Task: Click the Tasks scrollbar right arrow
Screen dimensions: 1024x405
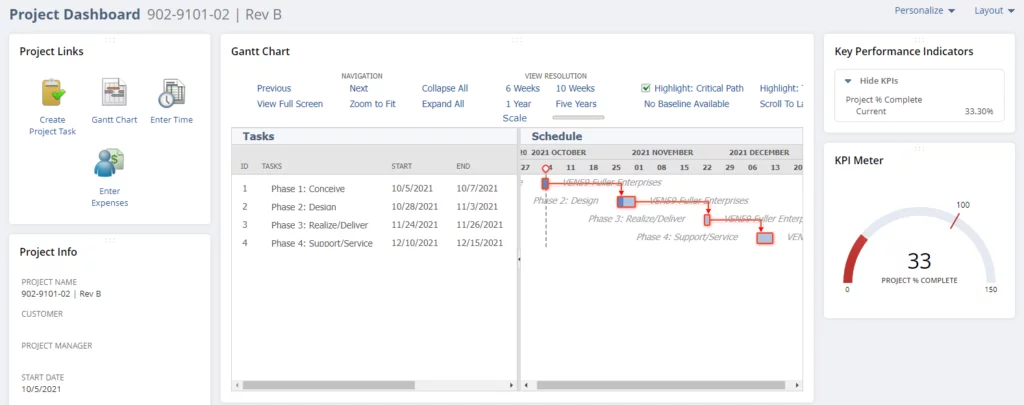Action: pyautogui.click(x=511, y=385)
